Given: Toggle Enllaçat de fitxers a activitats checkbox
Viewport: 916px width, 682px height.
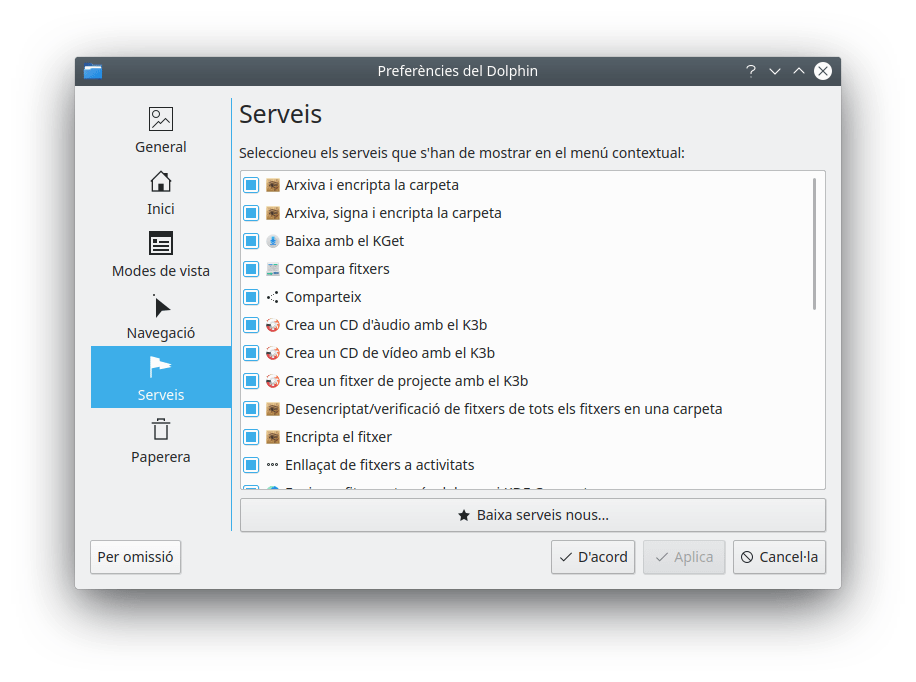Looking at the screenshot, I should pyautogui.click(x=251, y=465).
